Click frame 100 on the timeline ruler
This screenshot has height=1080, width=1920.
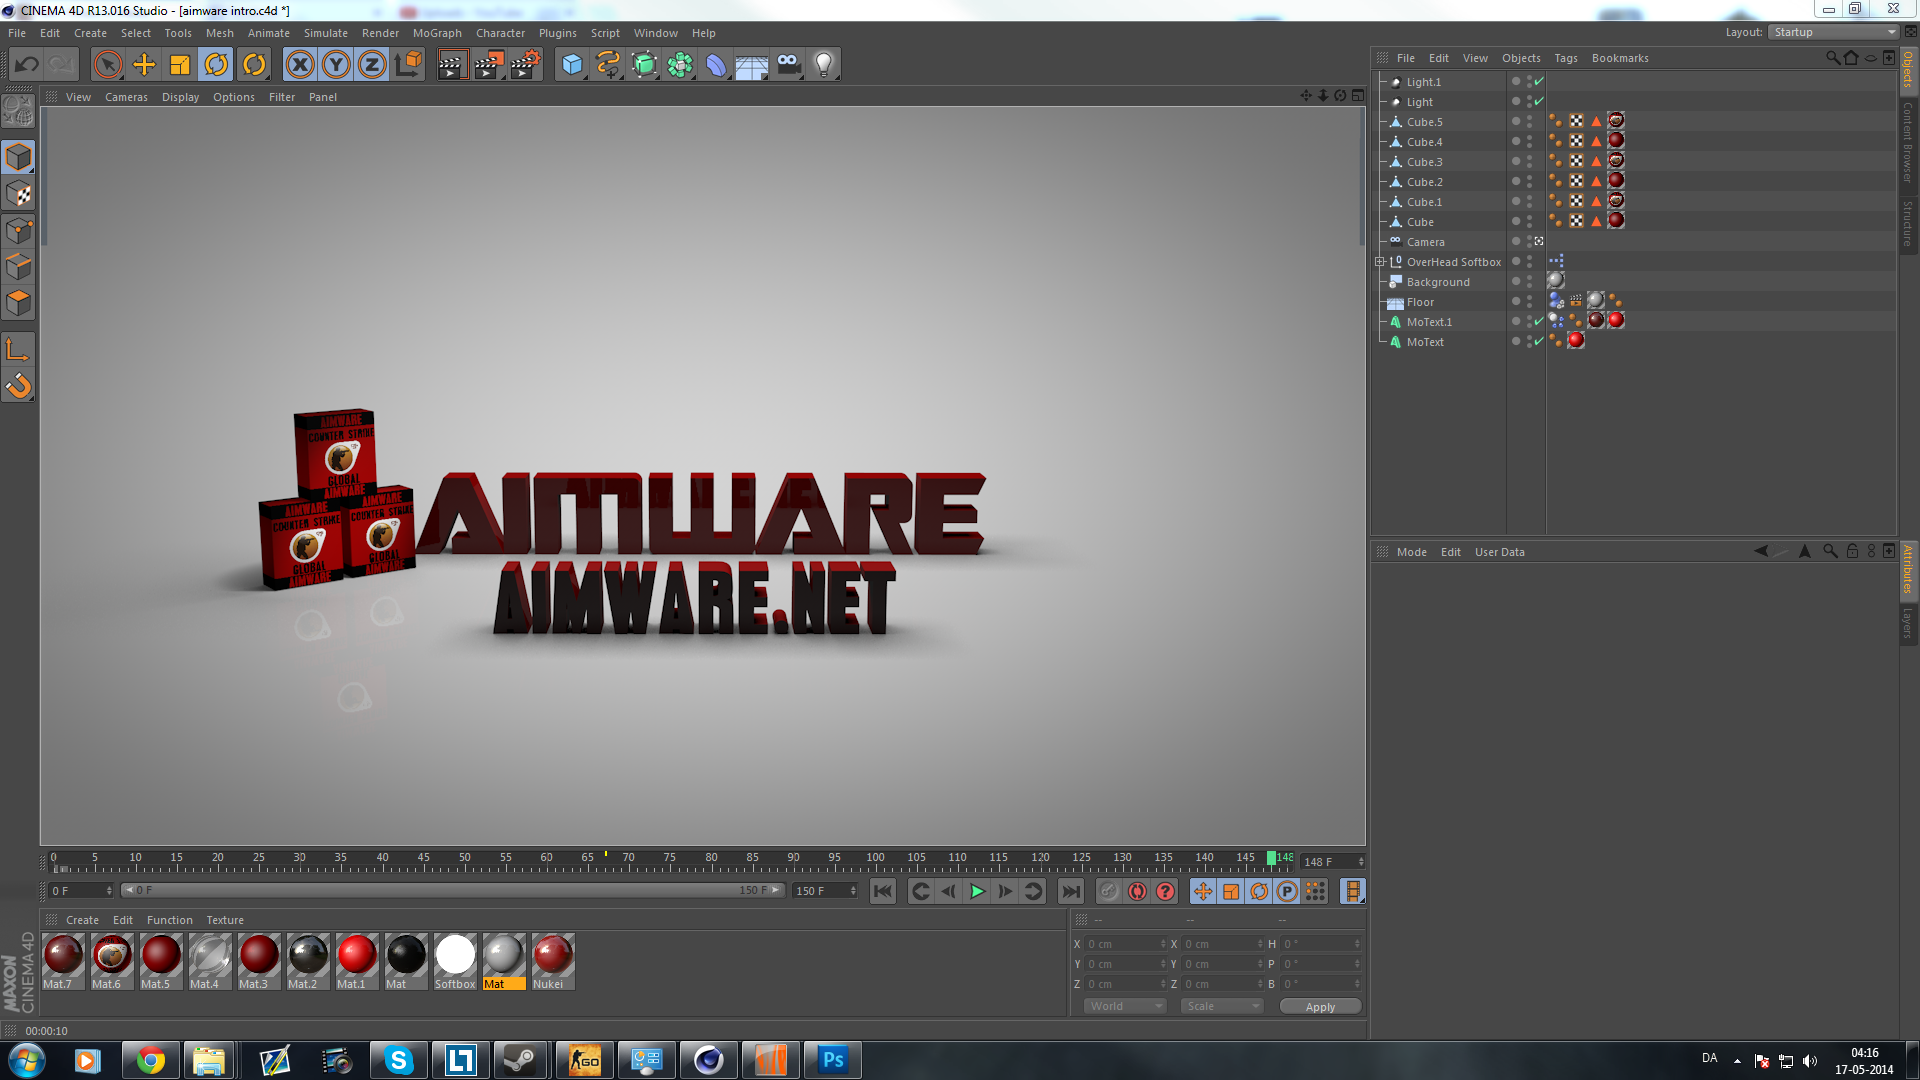876,864
